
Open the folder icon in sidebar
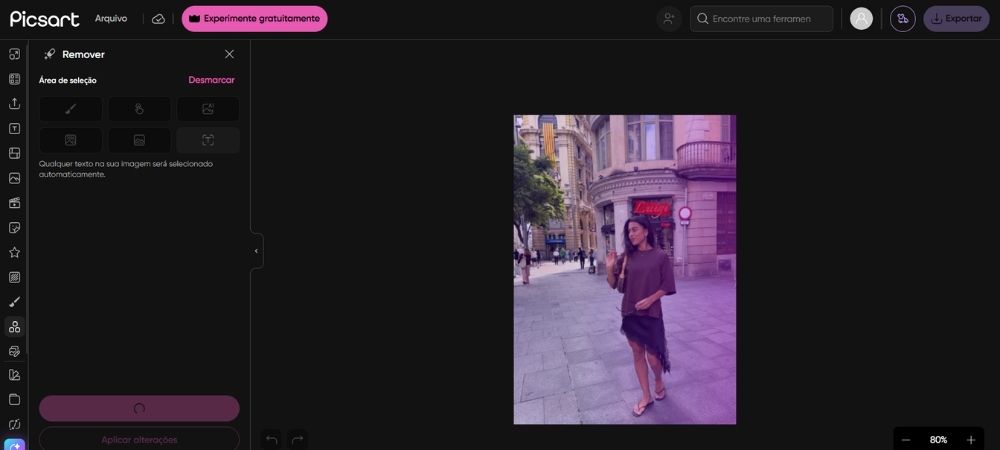point(14,400)
